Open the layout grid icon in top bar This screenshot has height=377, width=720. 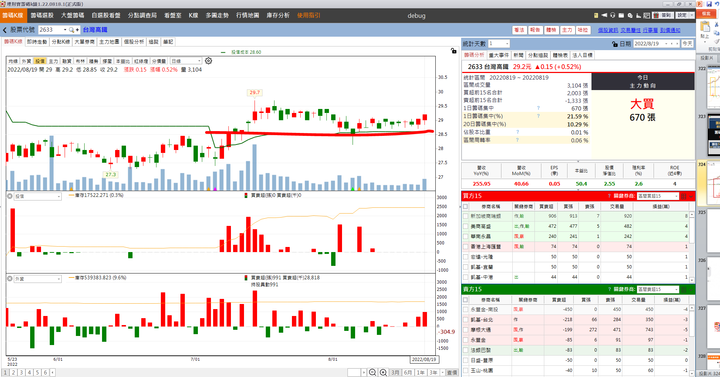(x=647, y=15)
